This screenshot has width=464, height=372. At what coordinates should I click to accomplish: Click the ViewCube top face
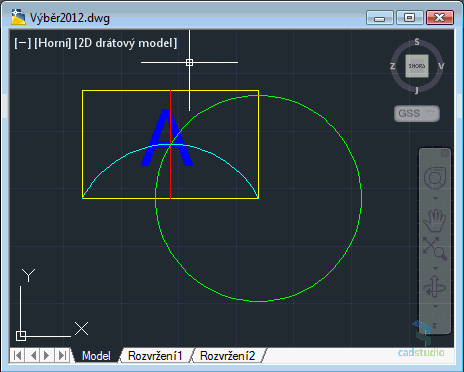tap(417, 66)
